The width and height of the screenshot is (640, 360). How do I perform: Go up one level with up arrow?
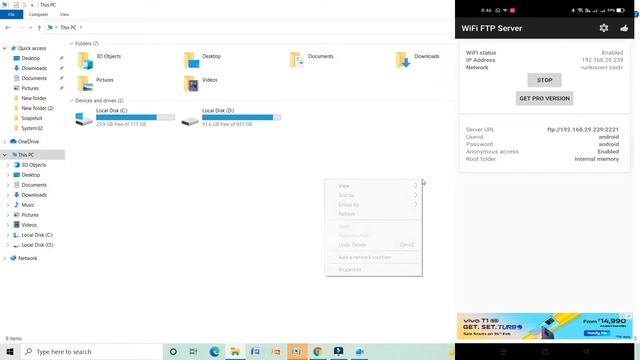click(39, 27)
